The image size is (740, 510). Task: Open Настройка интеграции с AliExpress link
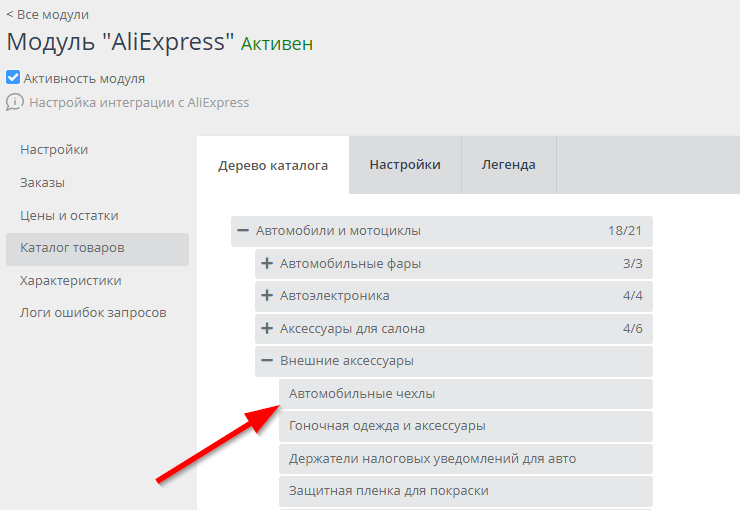pyautogui.click(x=139, y=102)
